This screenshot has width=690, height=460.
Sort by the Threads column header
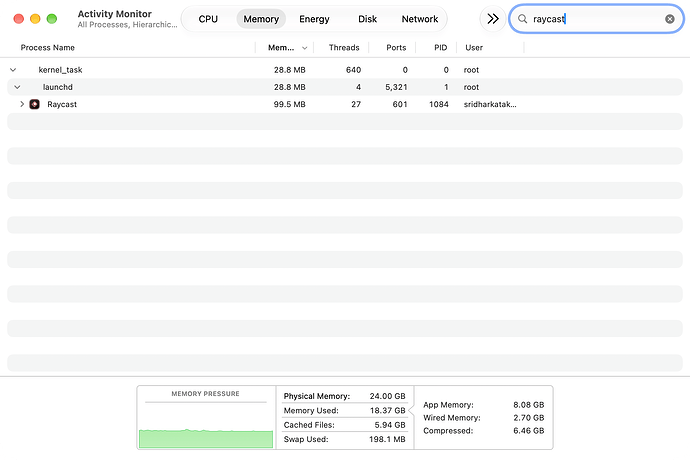344,48
